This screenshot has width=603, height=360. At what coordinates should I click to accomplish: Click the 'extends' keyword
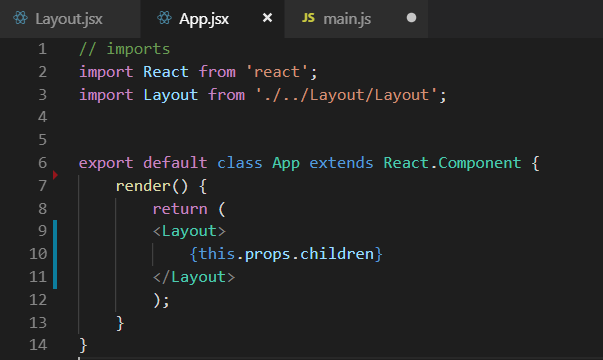(x=341, y=163)
